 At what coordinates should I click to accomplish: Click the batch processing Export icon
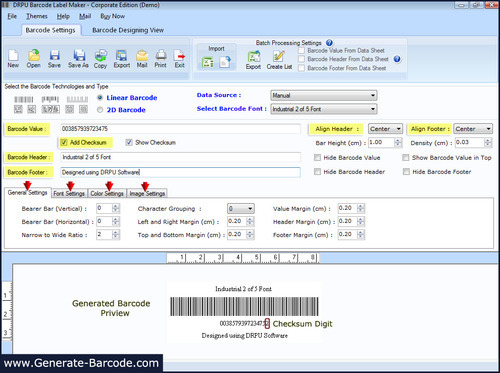tap(254, 59)
